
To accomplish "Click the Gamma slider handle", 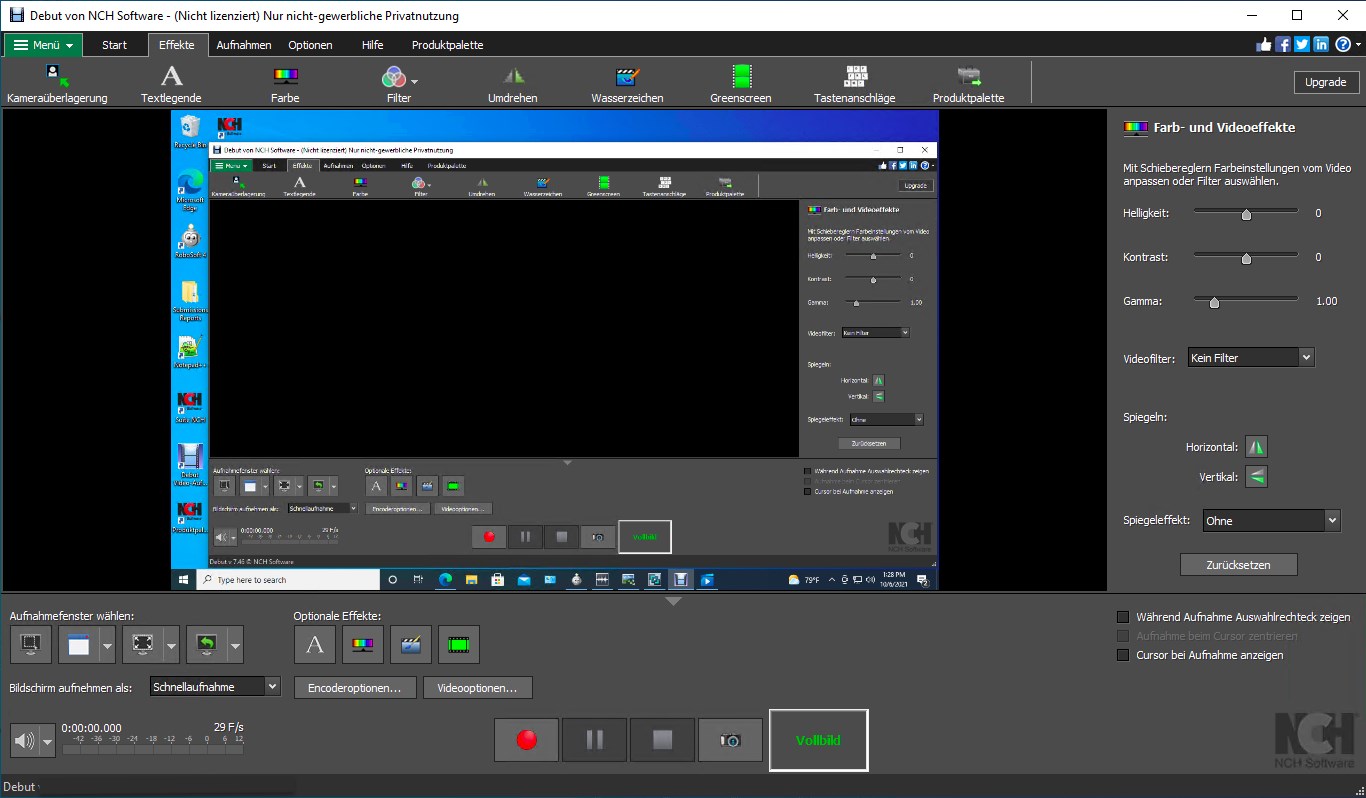I will click(x=1214, y=302).
